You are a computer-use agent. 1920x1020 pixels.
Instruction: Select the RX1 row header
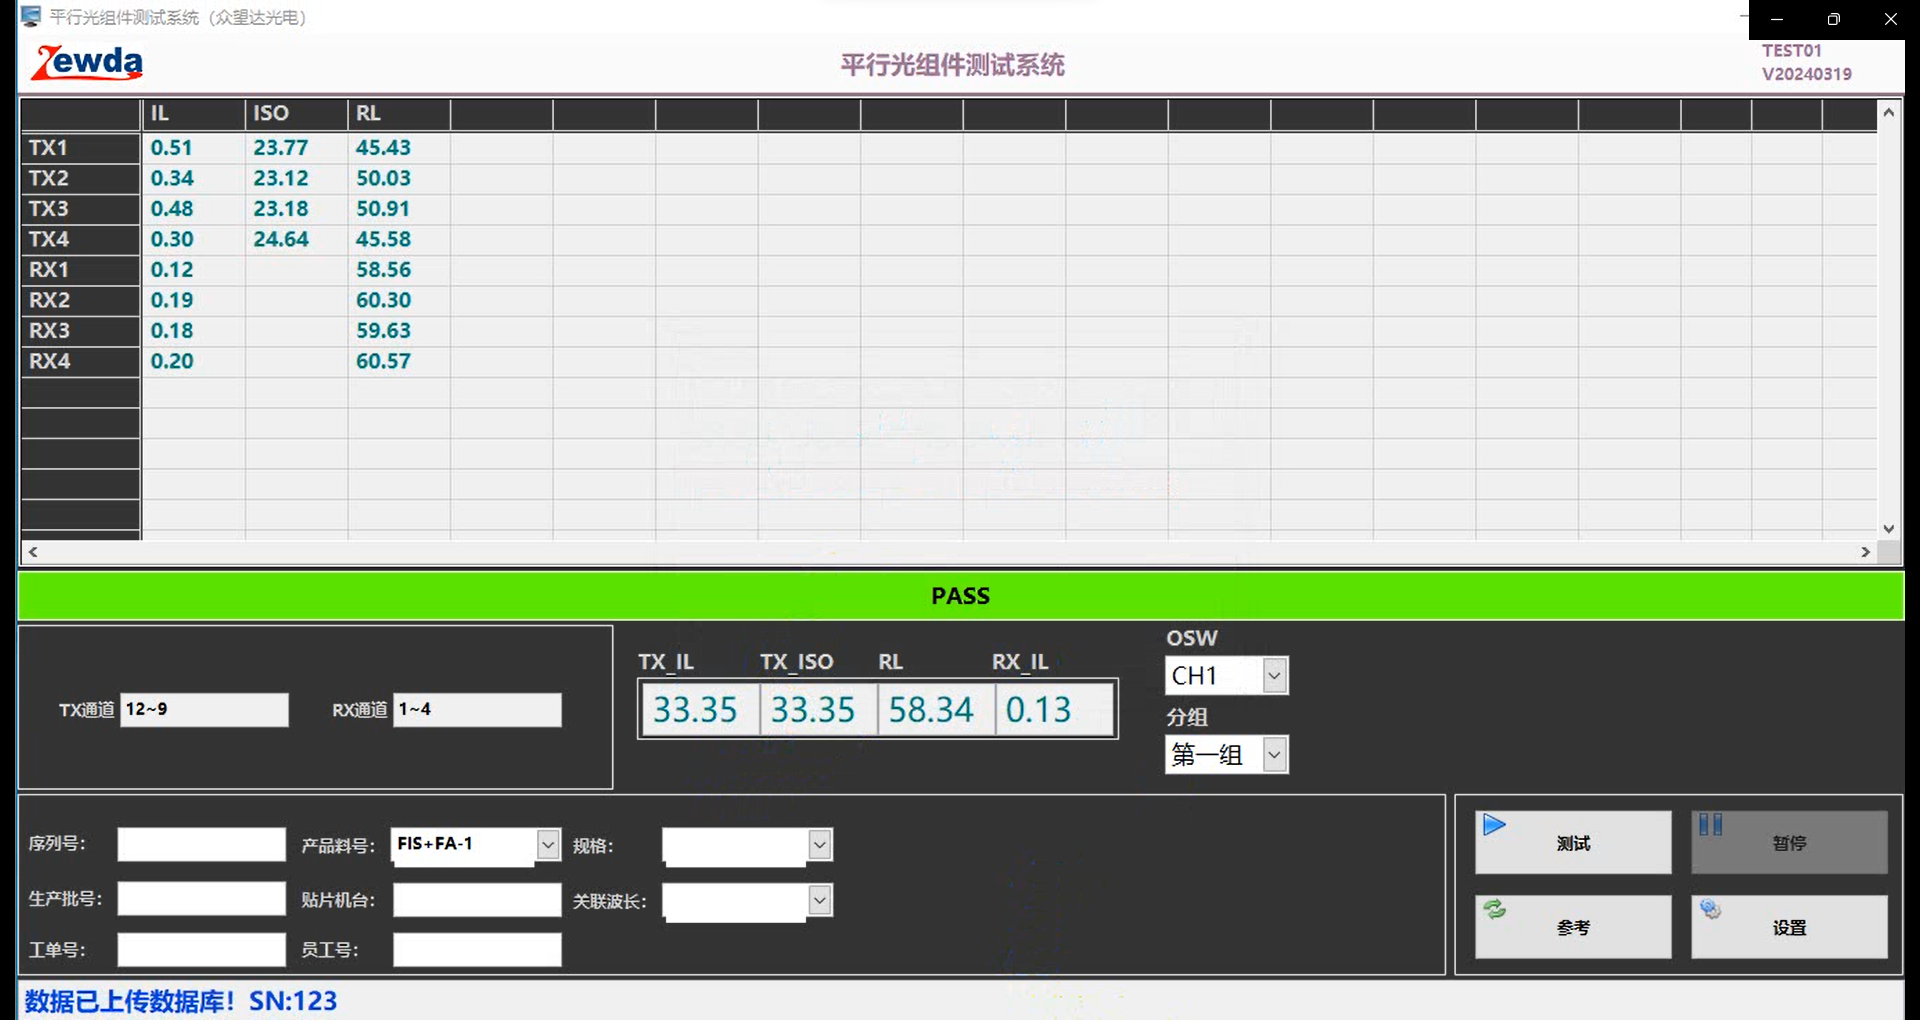click(x=81, y=270)
